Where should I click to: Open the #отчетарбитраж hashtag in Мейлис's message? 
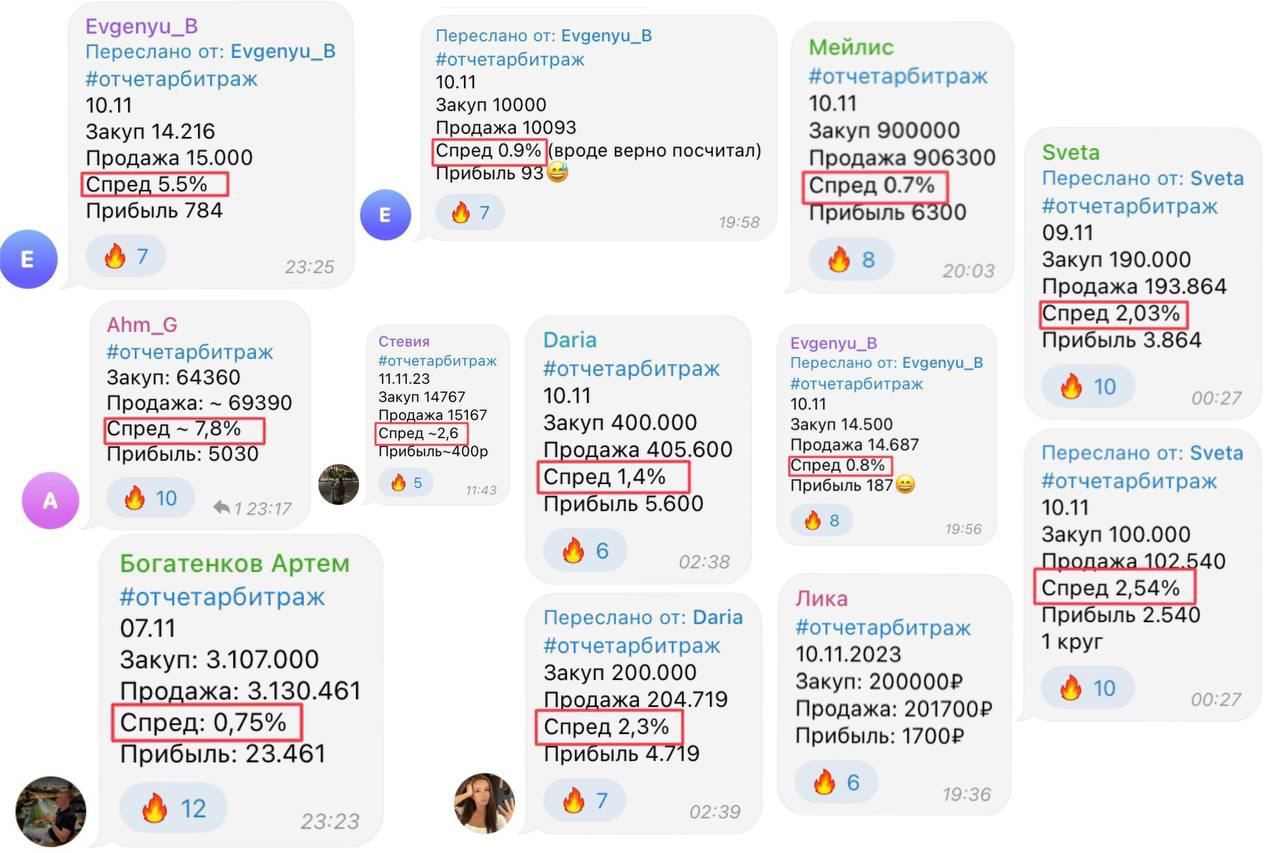898,76
